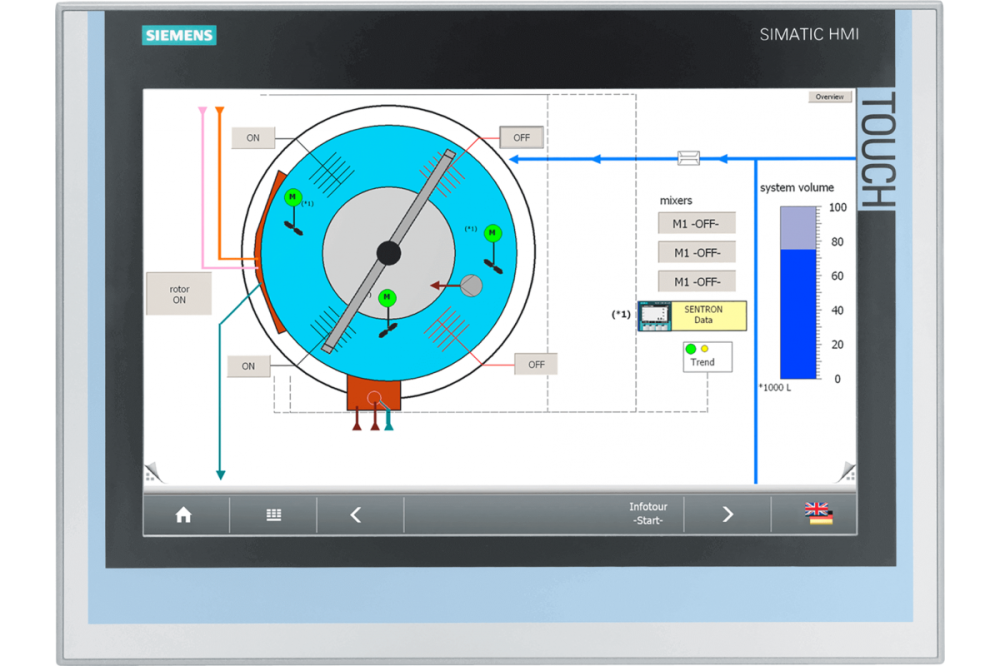Go to next page with right chevron

(x=727, y=515)
